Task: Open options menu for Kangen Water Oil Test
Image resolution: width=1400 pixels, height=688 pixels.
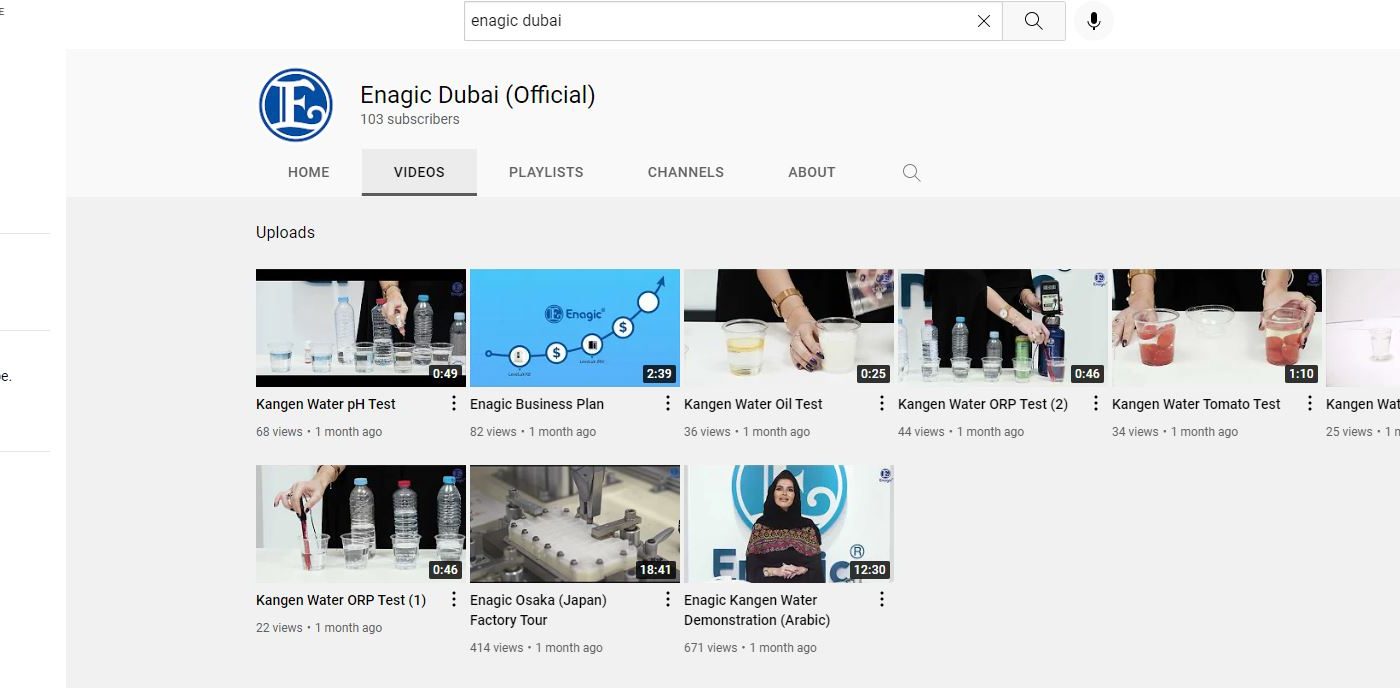Action: [882, 404]
